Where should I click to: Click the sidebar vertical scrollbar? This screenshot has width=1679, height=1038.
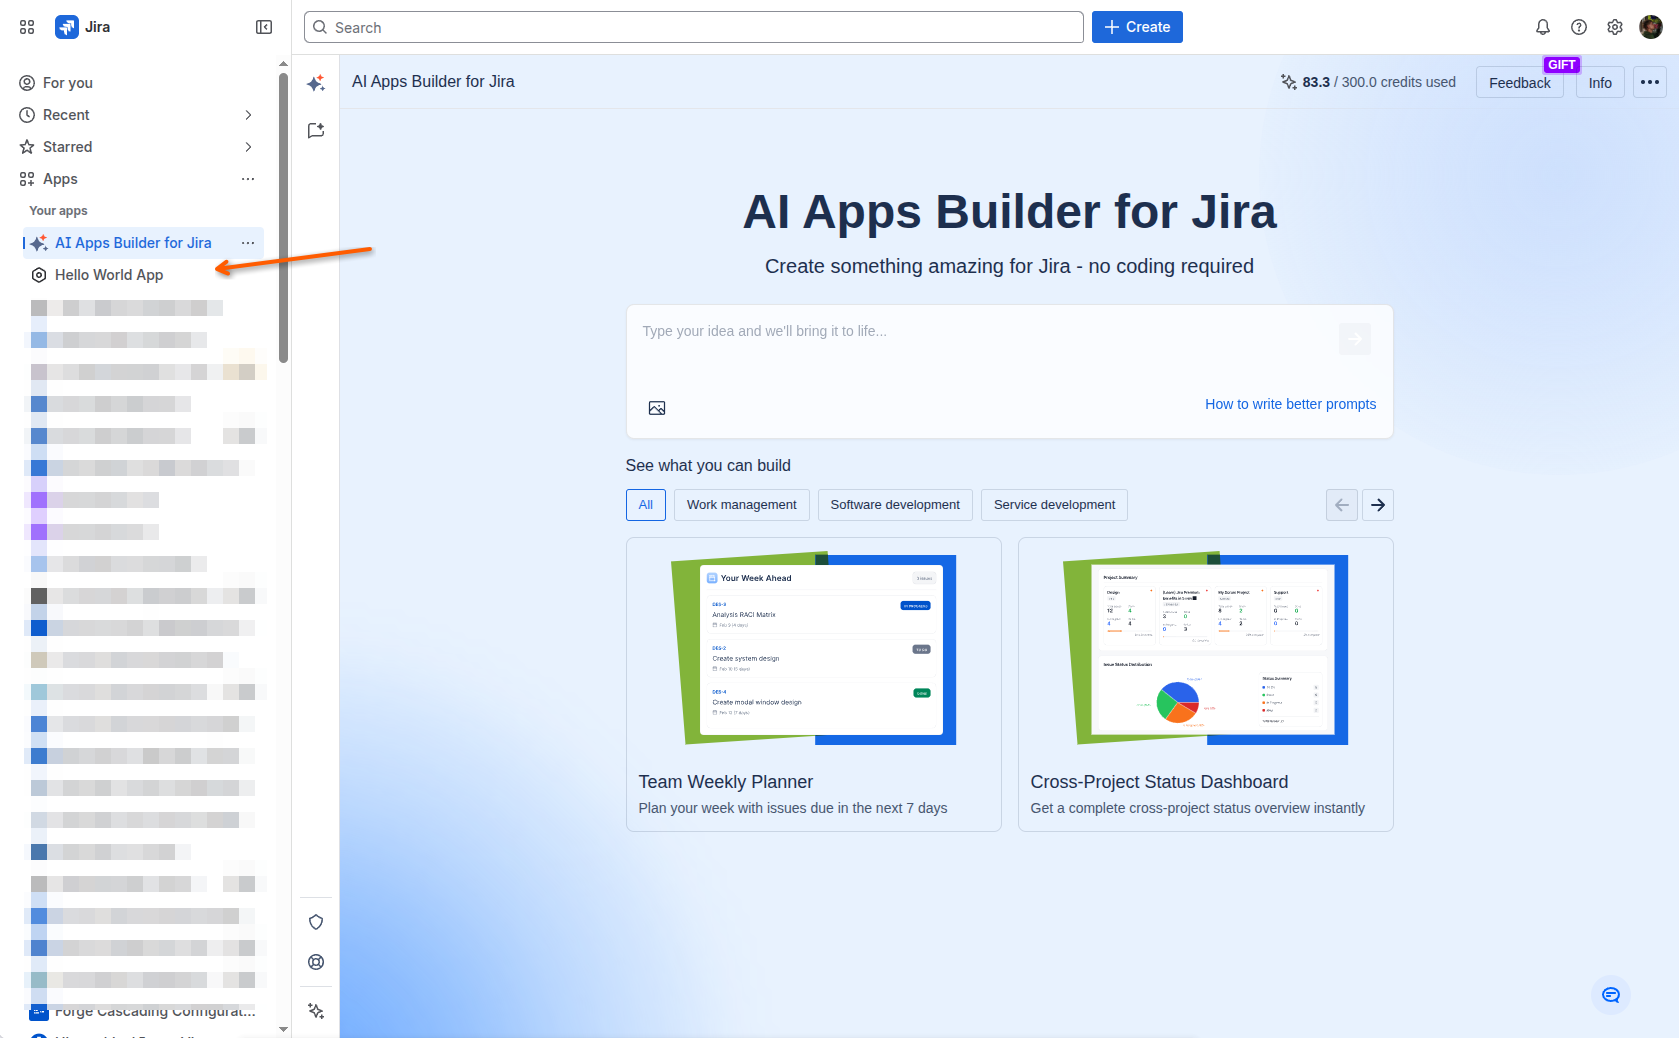[283, 218]
